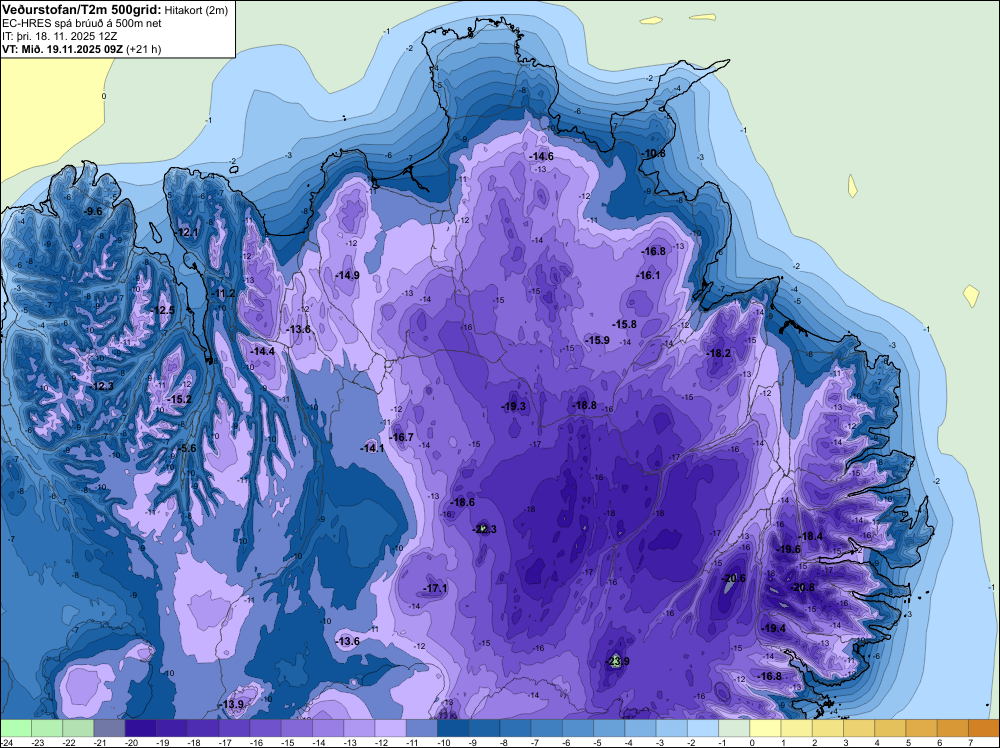Click the Veðurstofan/T2m 500grid title text

coord(81,9)
